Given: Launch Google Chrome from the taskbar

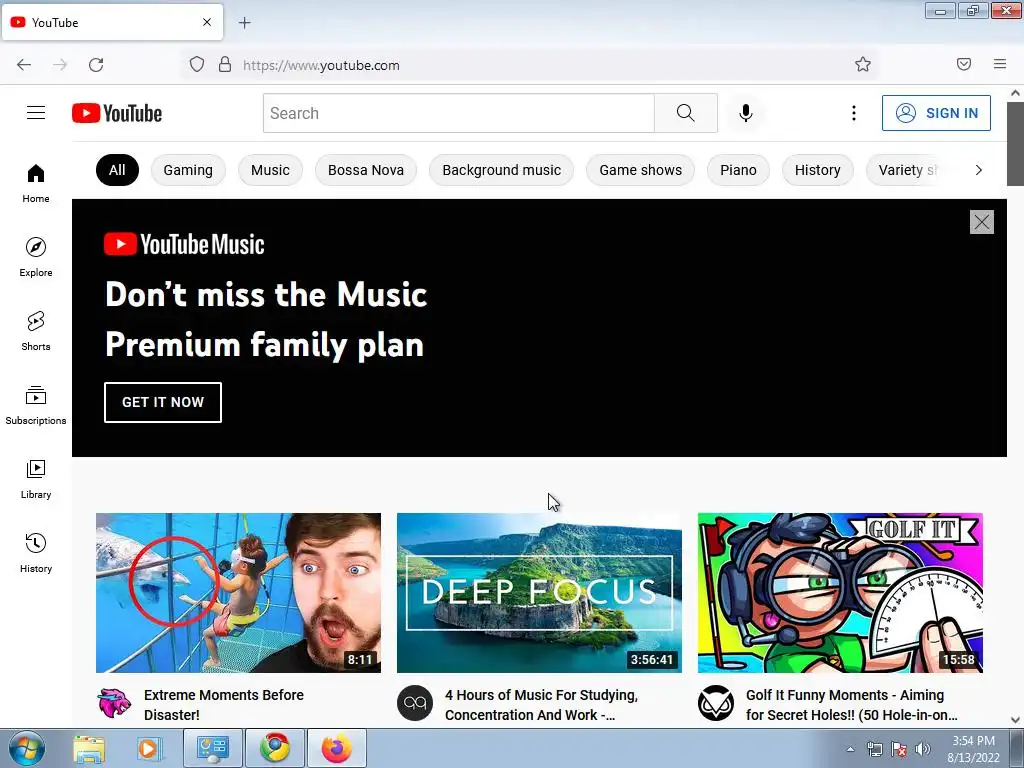Looking at the screenshot, I should click(x=275, y=748).
